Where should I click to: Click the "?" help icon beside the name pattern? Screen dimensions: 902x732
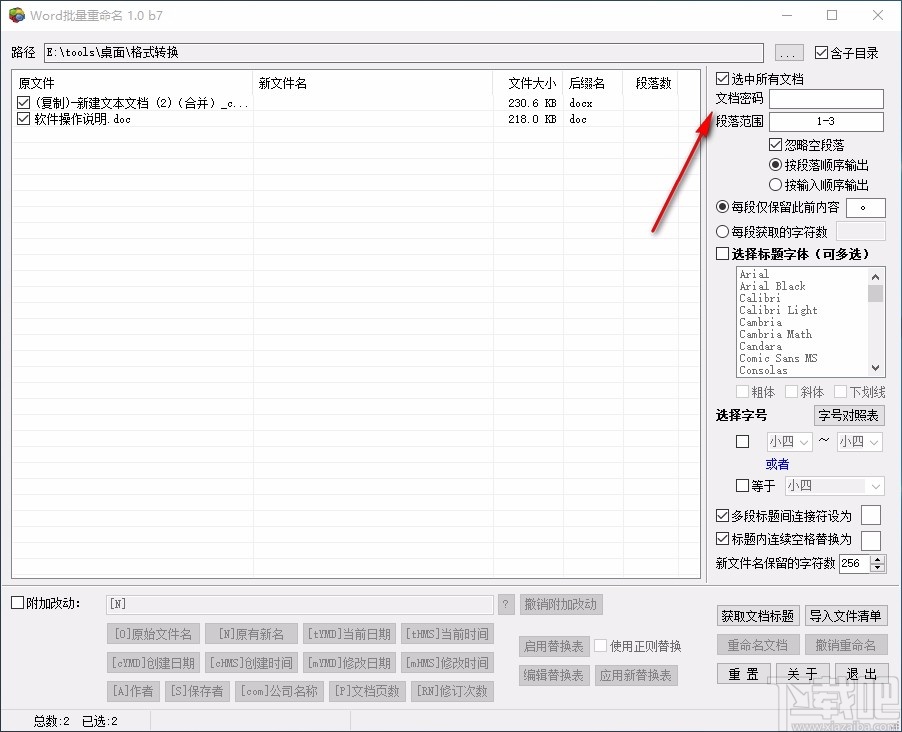coord(506,604)
